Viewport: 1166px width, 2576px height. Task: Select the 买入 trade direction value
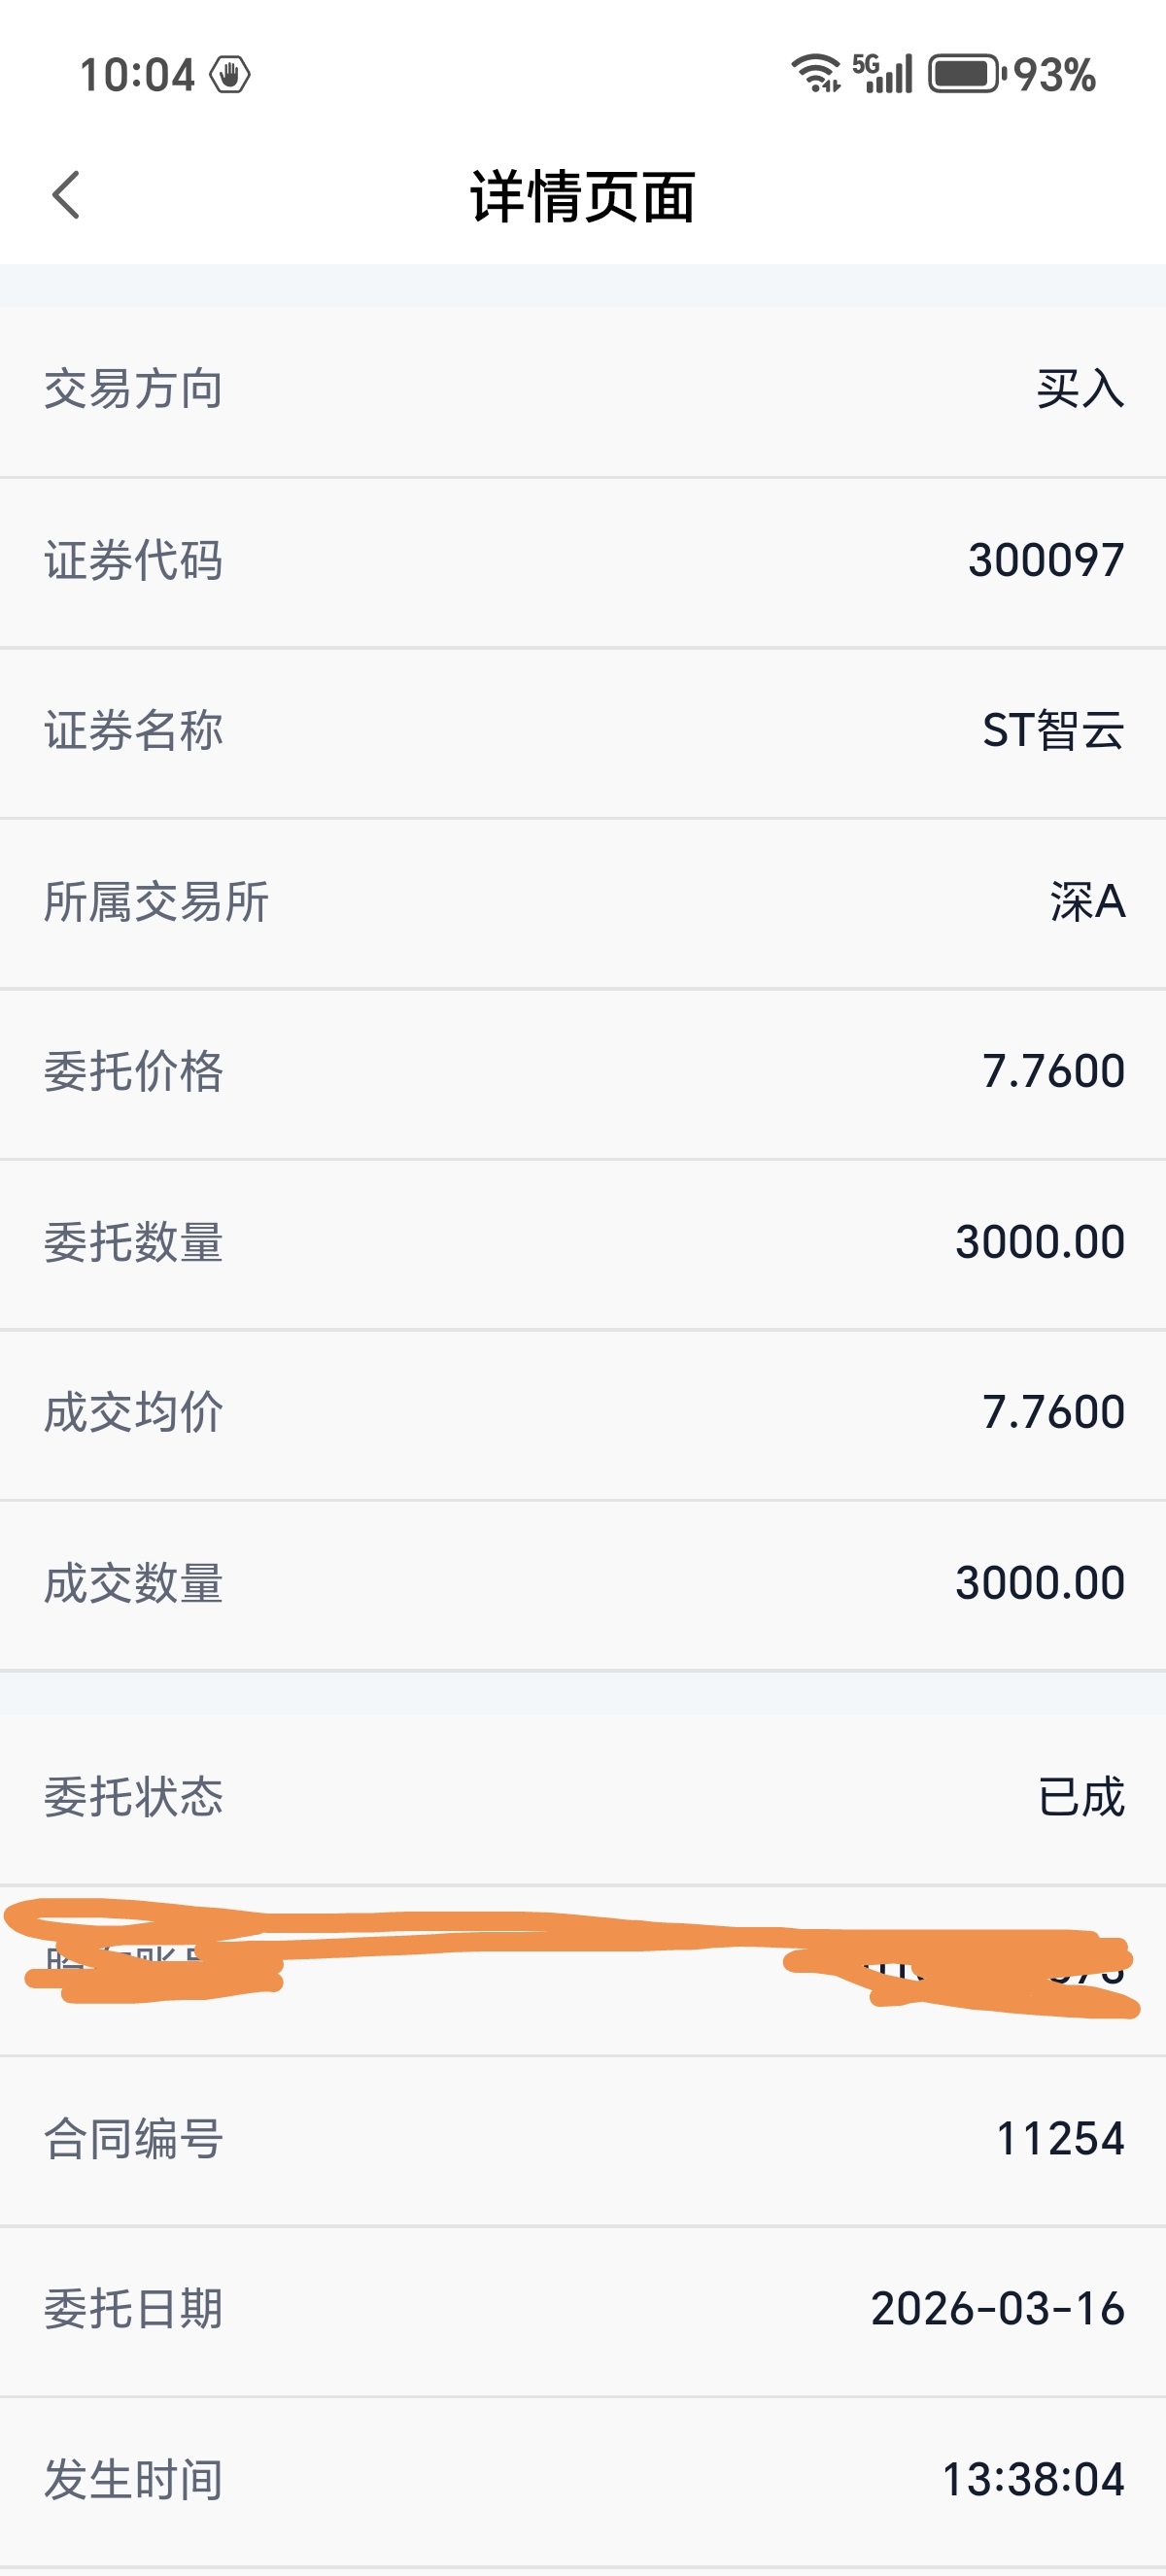tap(1080, 389)
